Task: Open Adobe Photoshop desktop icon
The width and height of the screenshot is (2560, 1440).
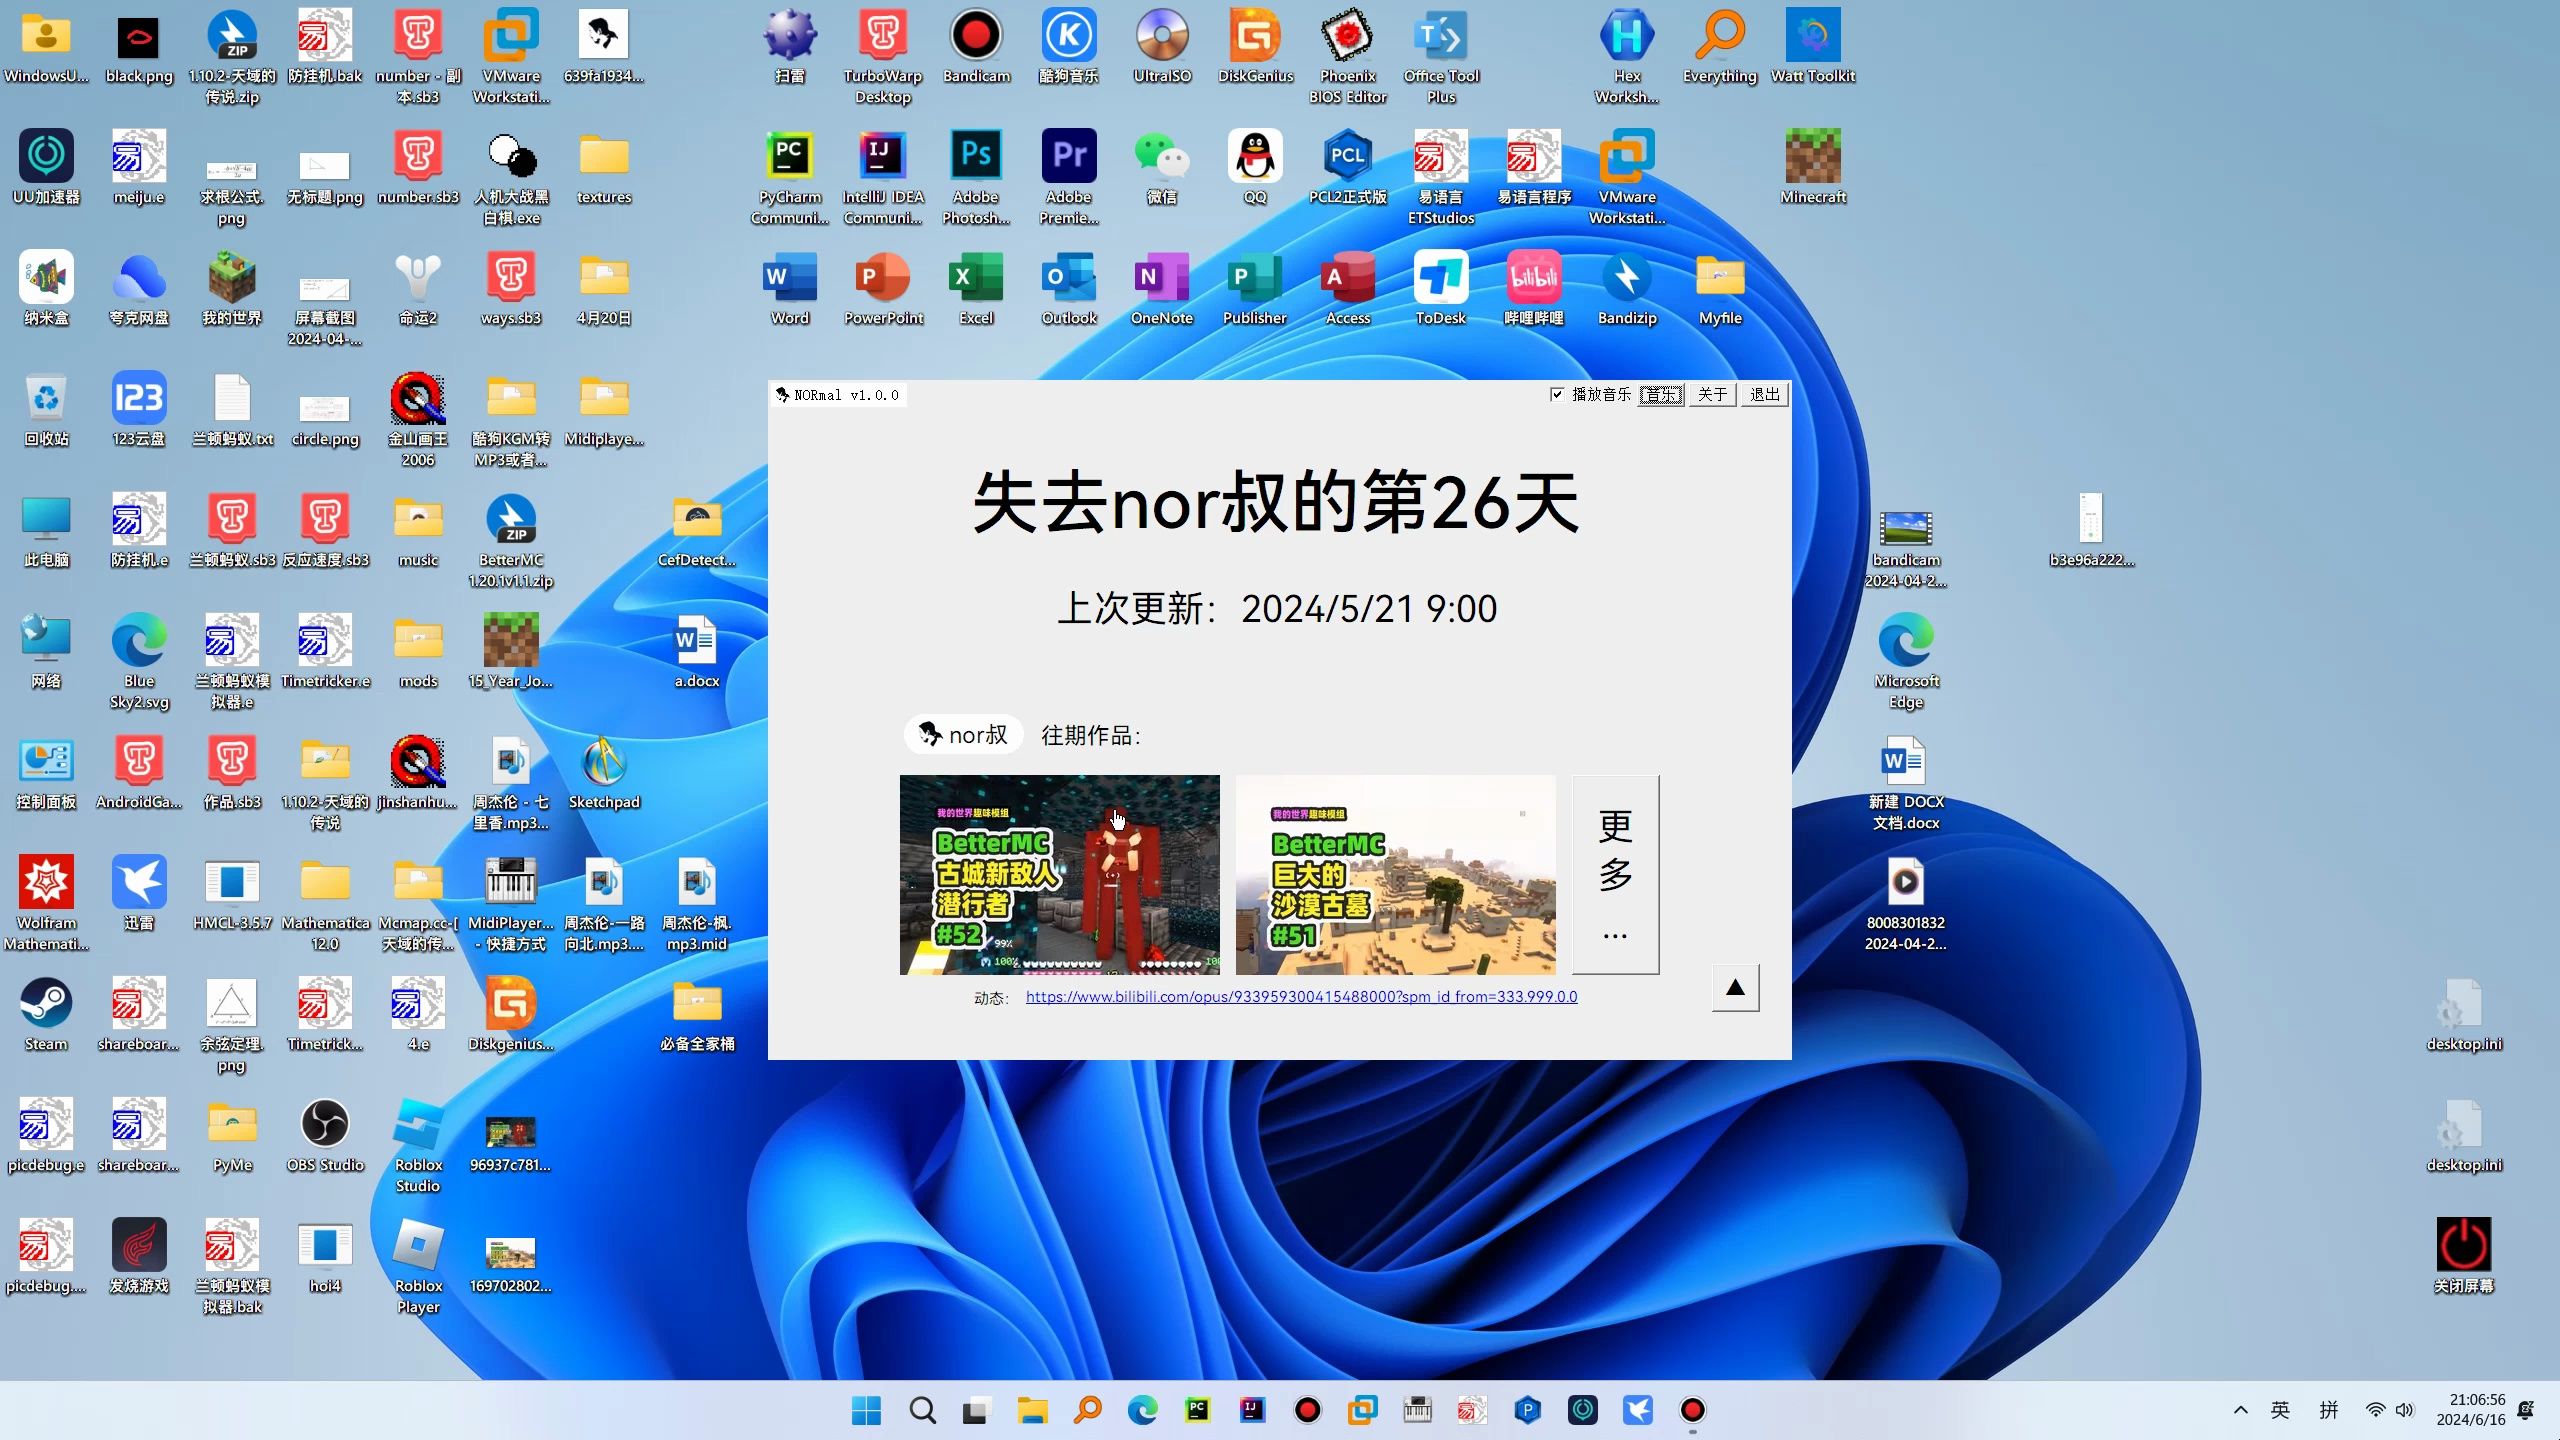Action: [x=976, y=178]
